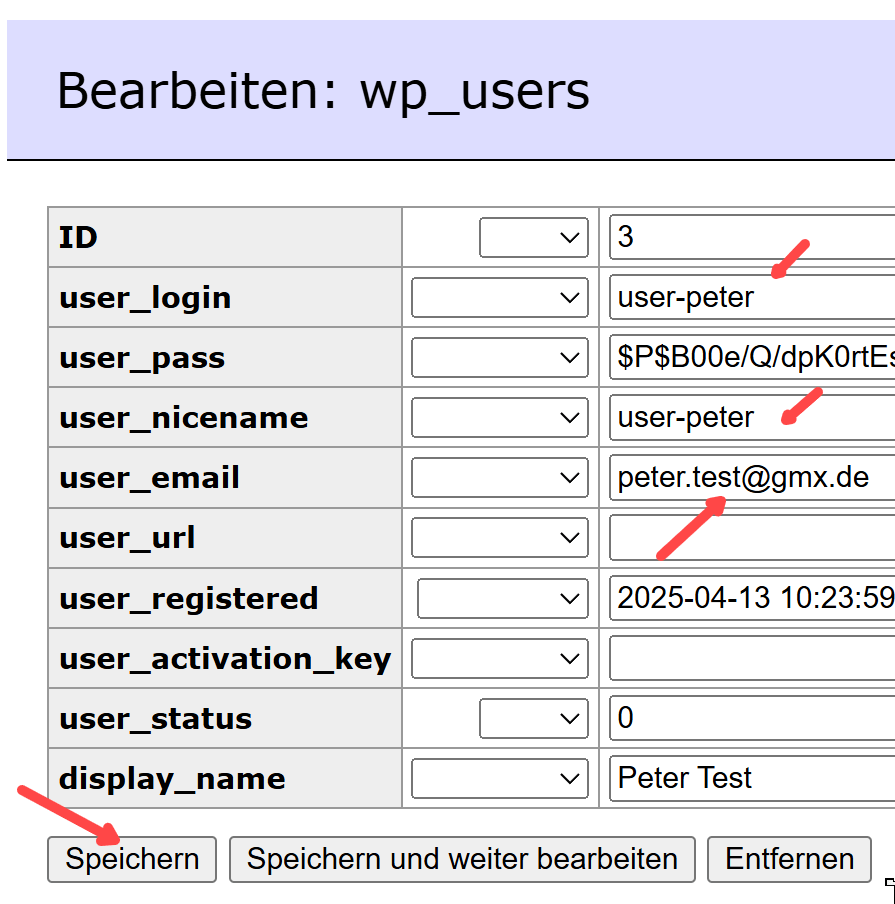Click Speichern und weiter bearbeiten
Image resolution: width=895 pixels, height=904 pixels.
(462, 860)
